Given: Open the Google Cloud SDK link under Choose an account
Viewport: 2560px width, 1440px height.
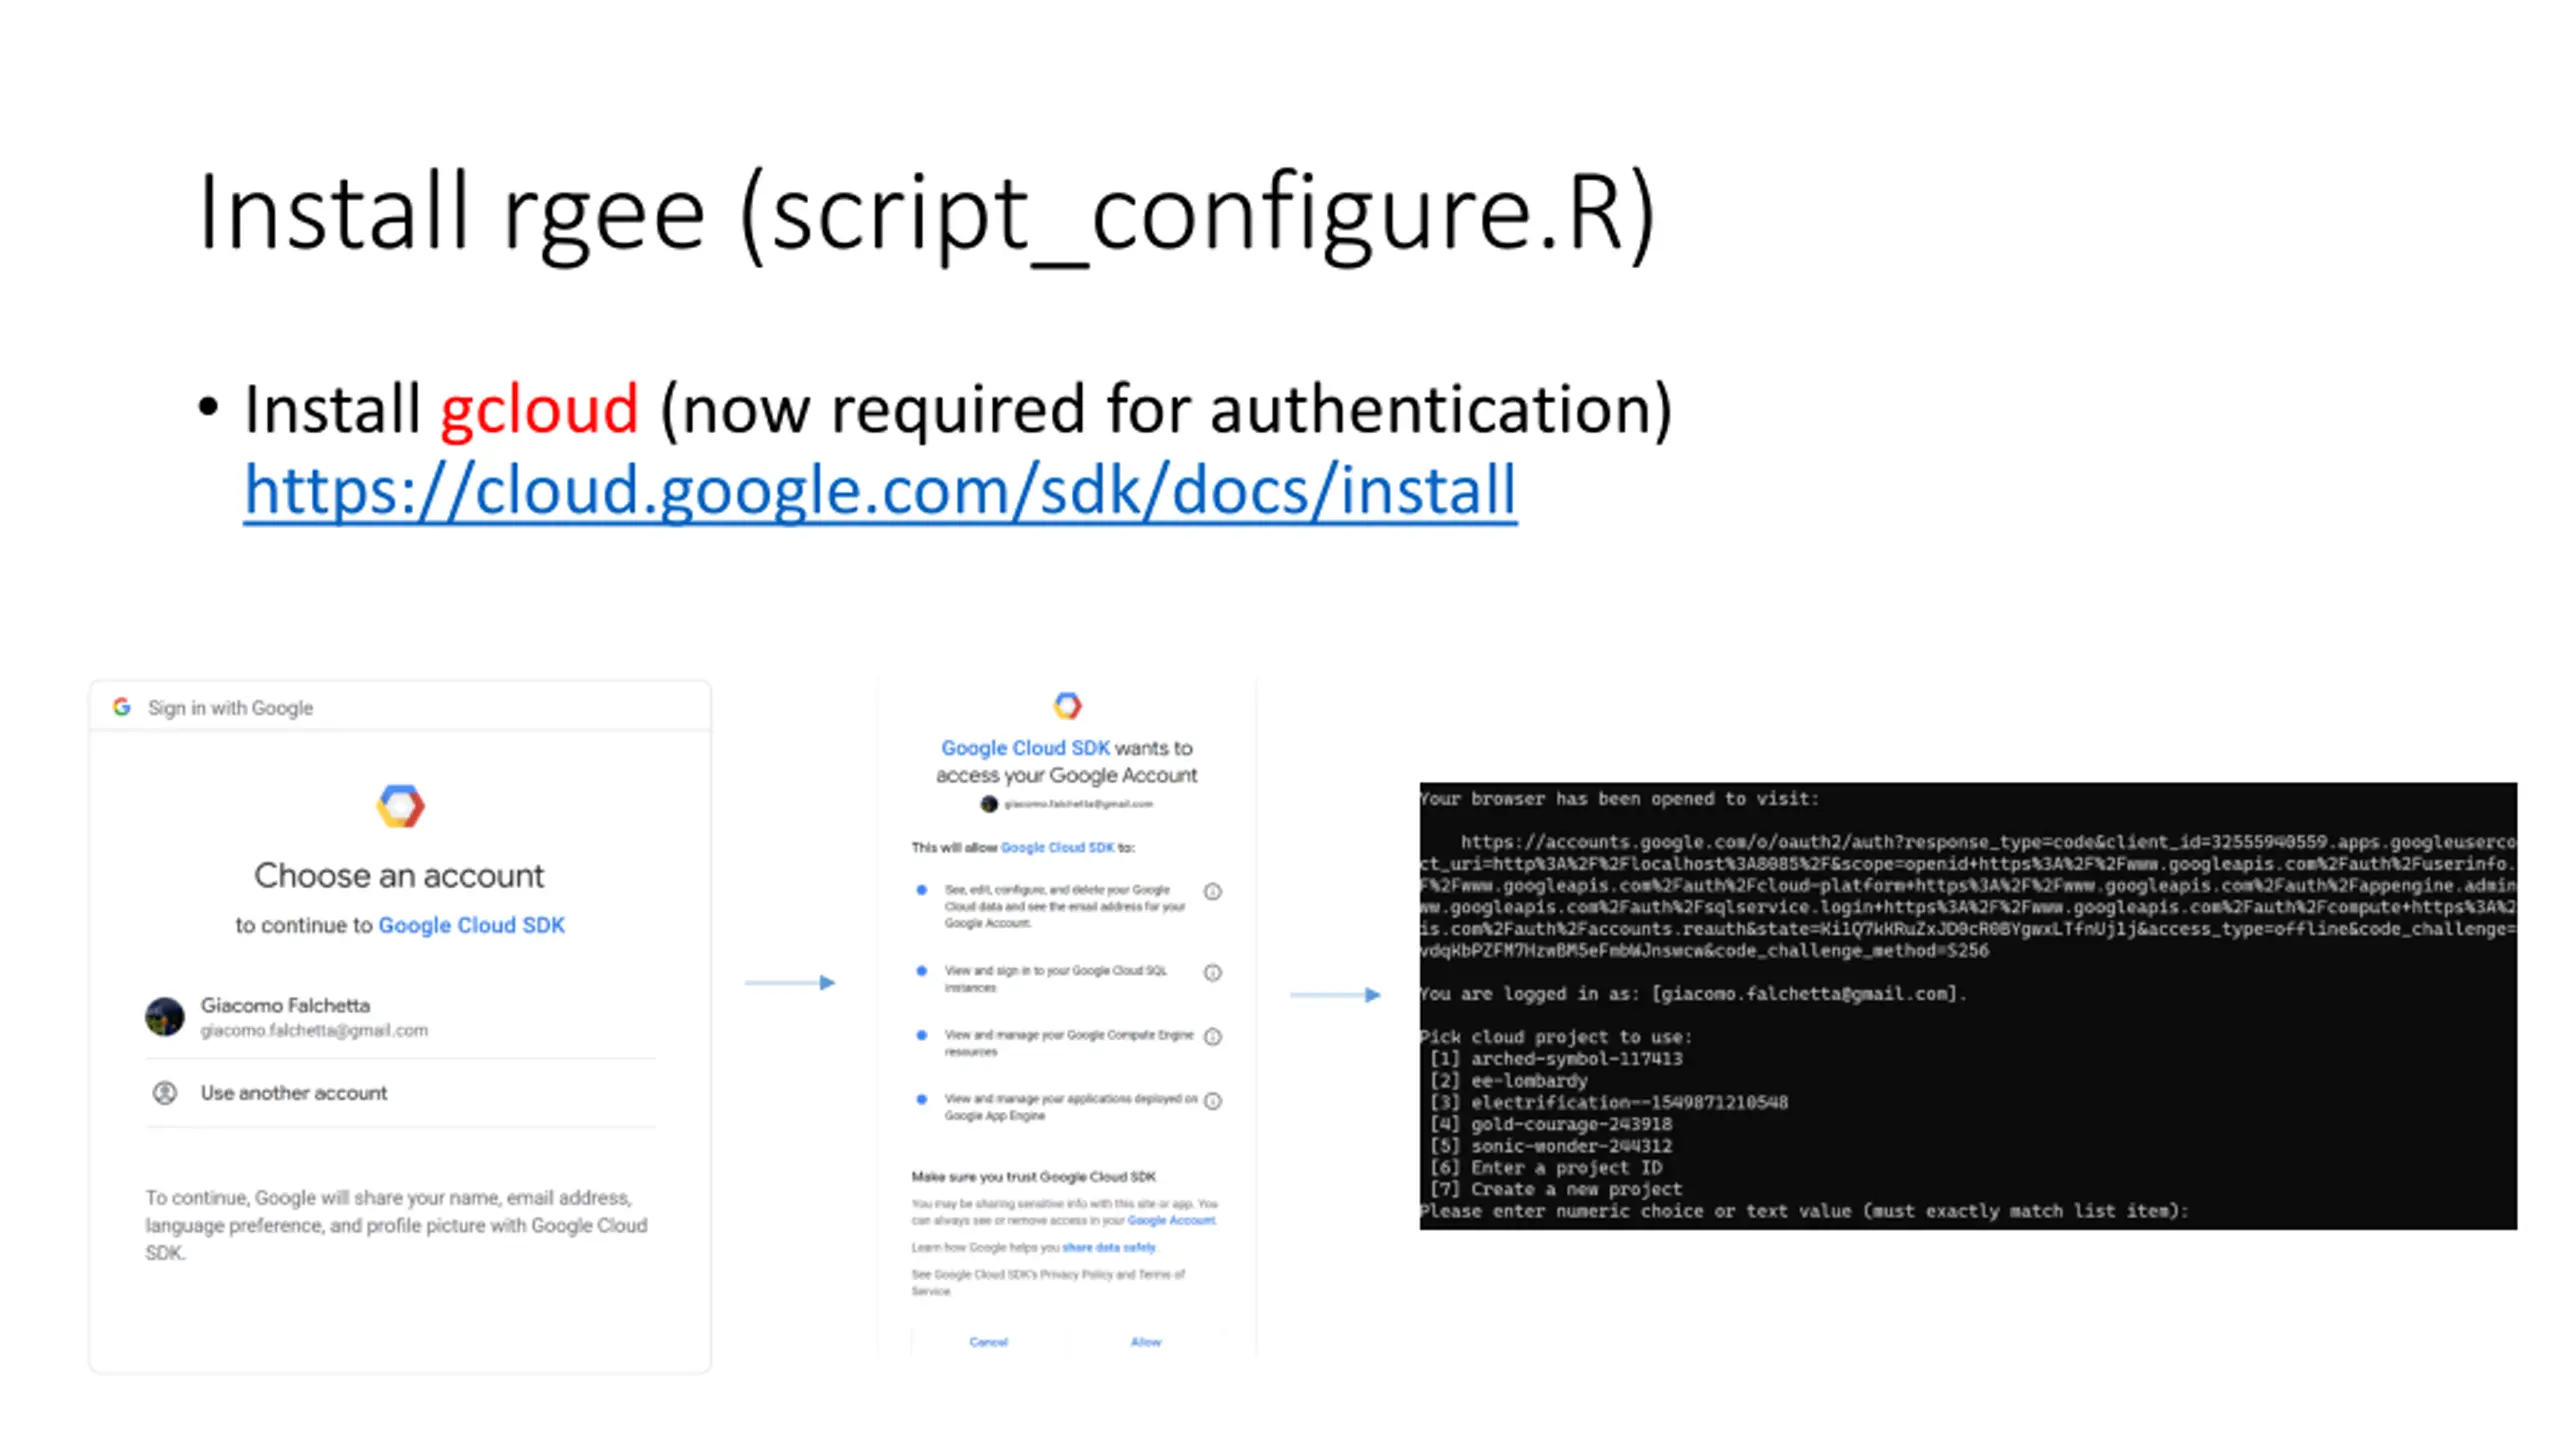Looking at the screenshot, I should tap(471, 925).
